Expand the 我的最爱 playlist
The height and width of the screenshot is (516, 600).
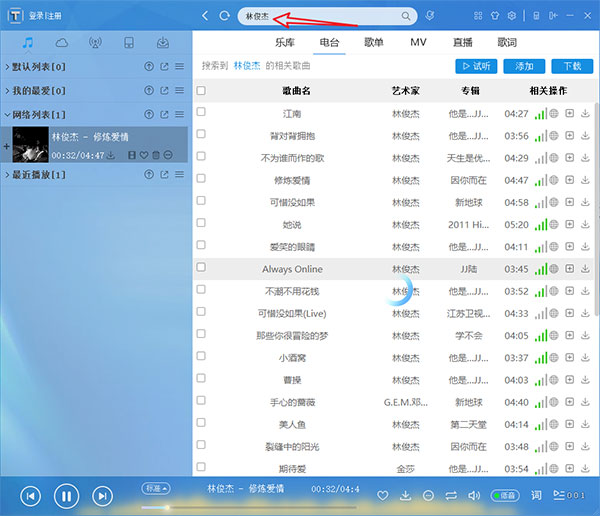pyautogui.click(x=7, y=91)
